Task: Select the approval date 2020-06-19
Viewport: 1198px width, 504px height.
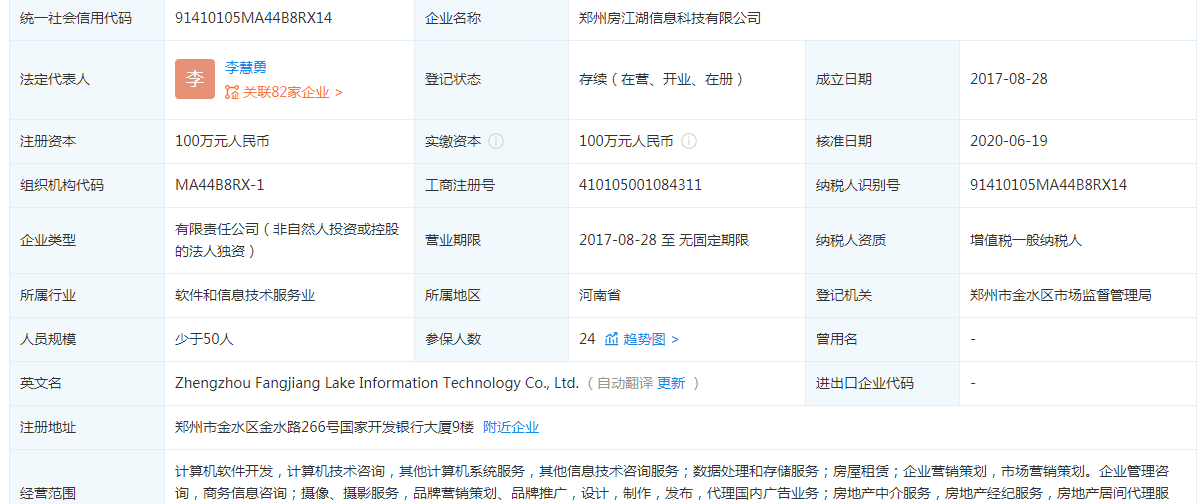Action: 1008,141
